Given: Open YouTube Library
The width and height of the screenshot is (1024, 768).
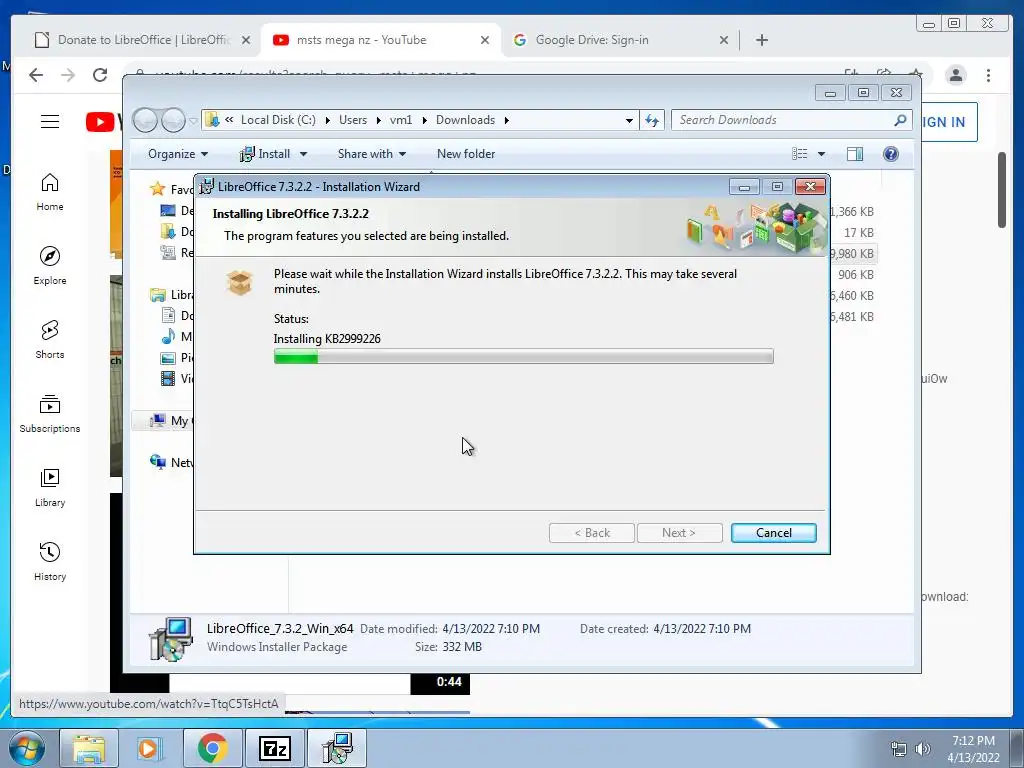Looking at the screenshot, I should pyautogui.click(x=50, y=488).
